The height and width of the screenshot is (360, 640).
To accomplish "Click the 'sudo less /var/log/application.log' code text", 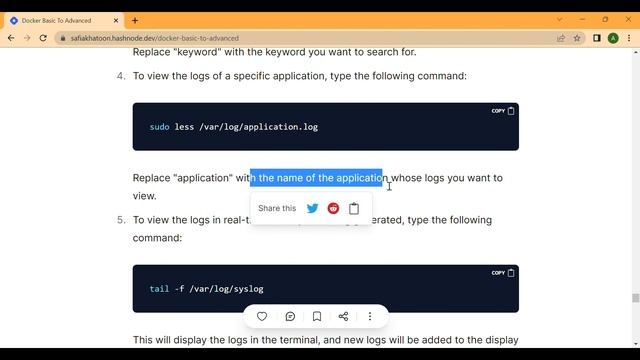I will 233,127.
